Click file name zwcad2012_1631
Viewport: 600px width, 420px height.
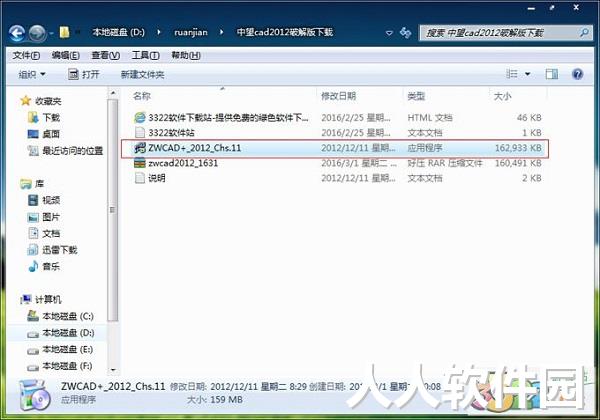click(x=183, y=163)
